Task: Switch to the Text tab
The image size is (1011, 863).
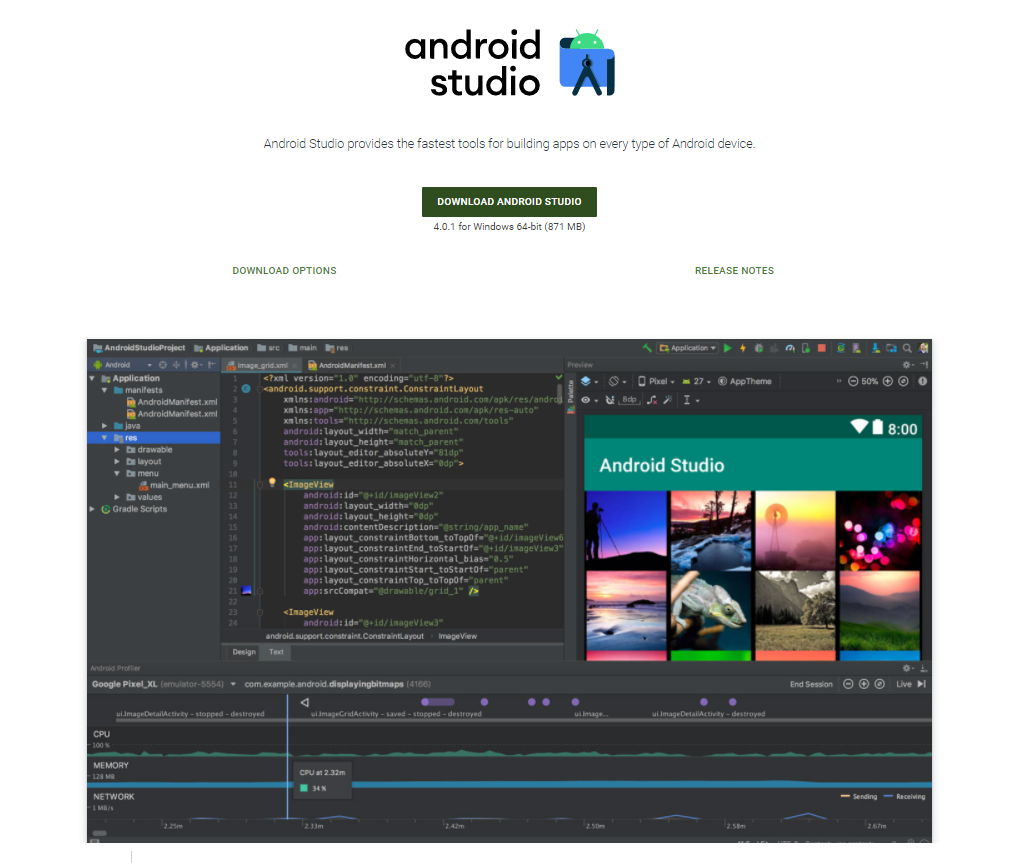Action: (x=276, y=652)
